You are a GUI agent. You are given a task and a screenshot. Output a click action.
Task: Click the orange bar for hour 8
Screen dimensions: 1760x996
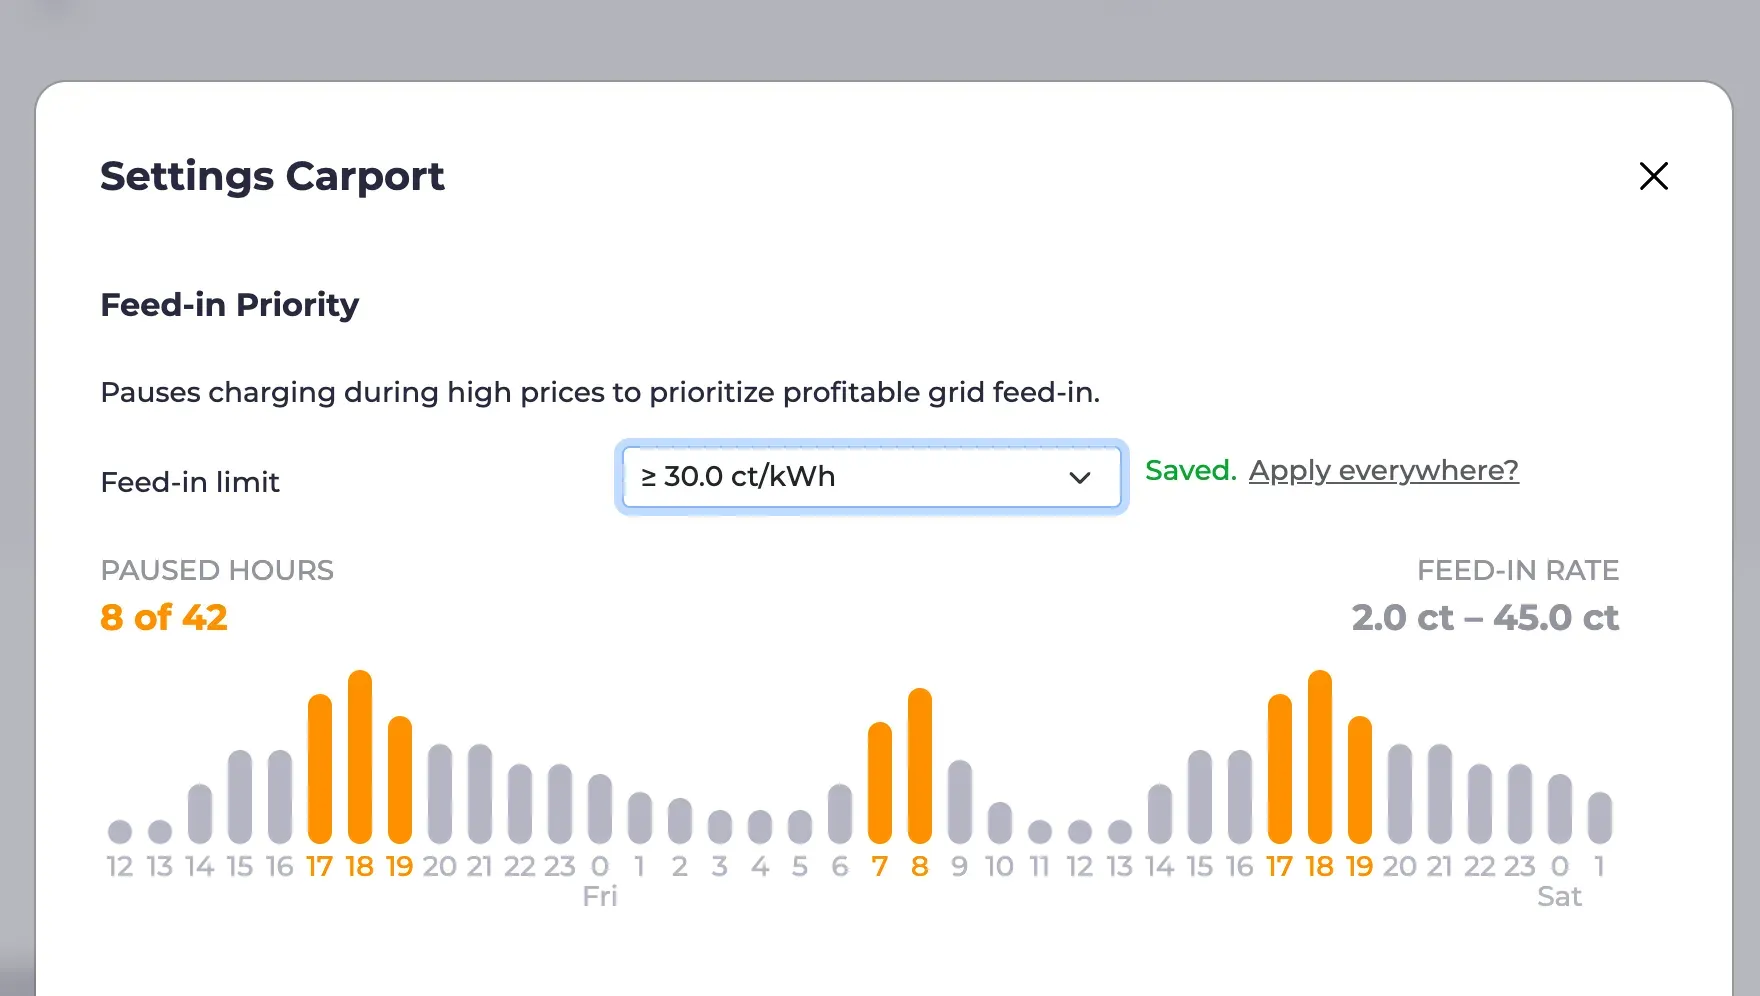pyautogui.click(x=920, y=766)
